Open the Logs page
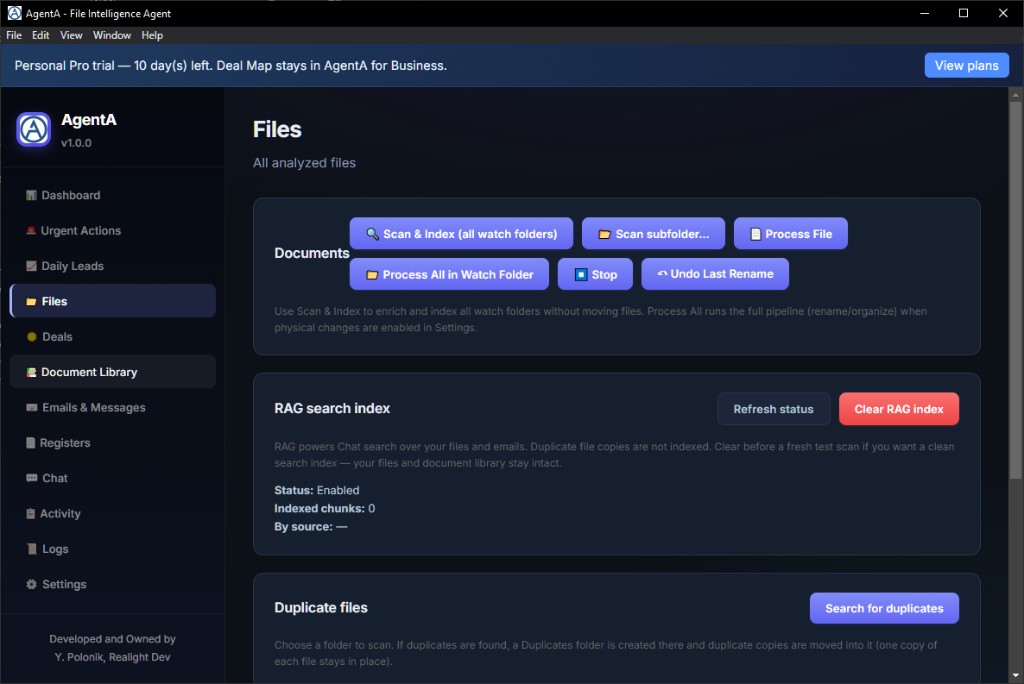Image resolution: width=1024 pixels, height=684 pixels. (112, 549)
